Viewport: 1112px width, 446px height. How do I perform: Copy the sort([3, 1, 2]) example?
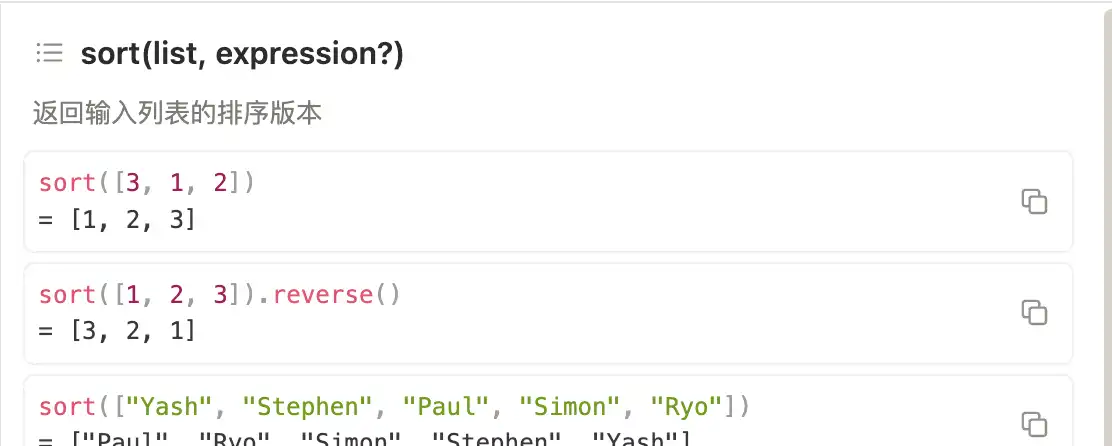pos(1033,200)
